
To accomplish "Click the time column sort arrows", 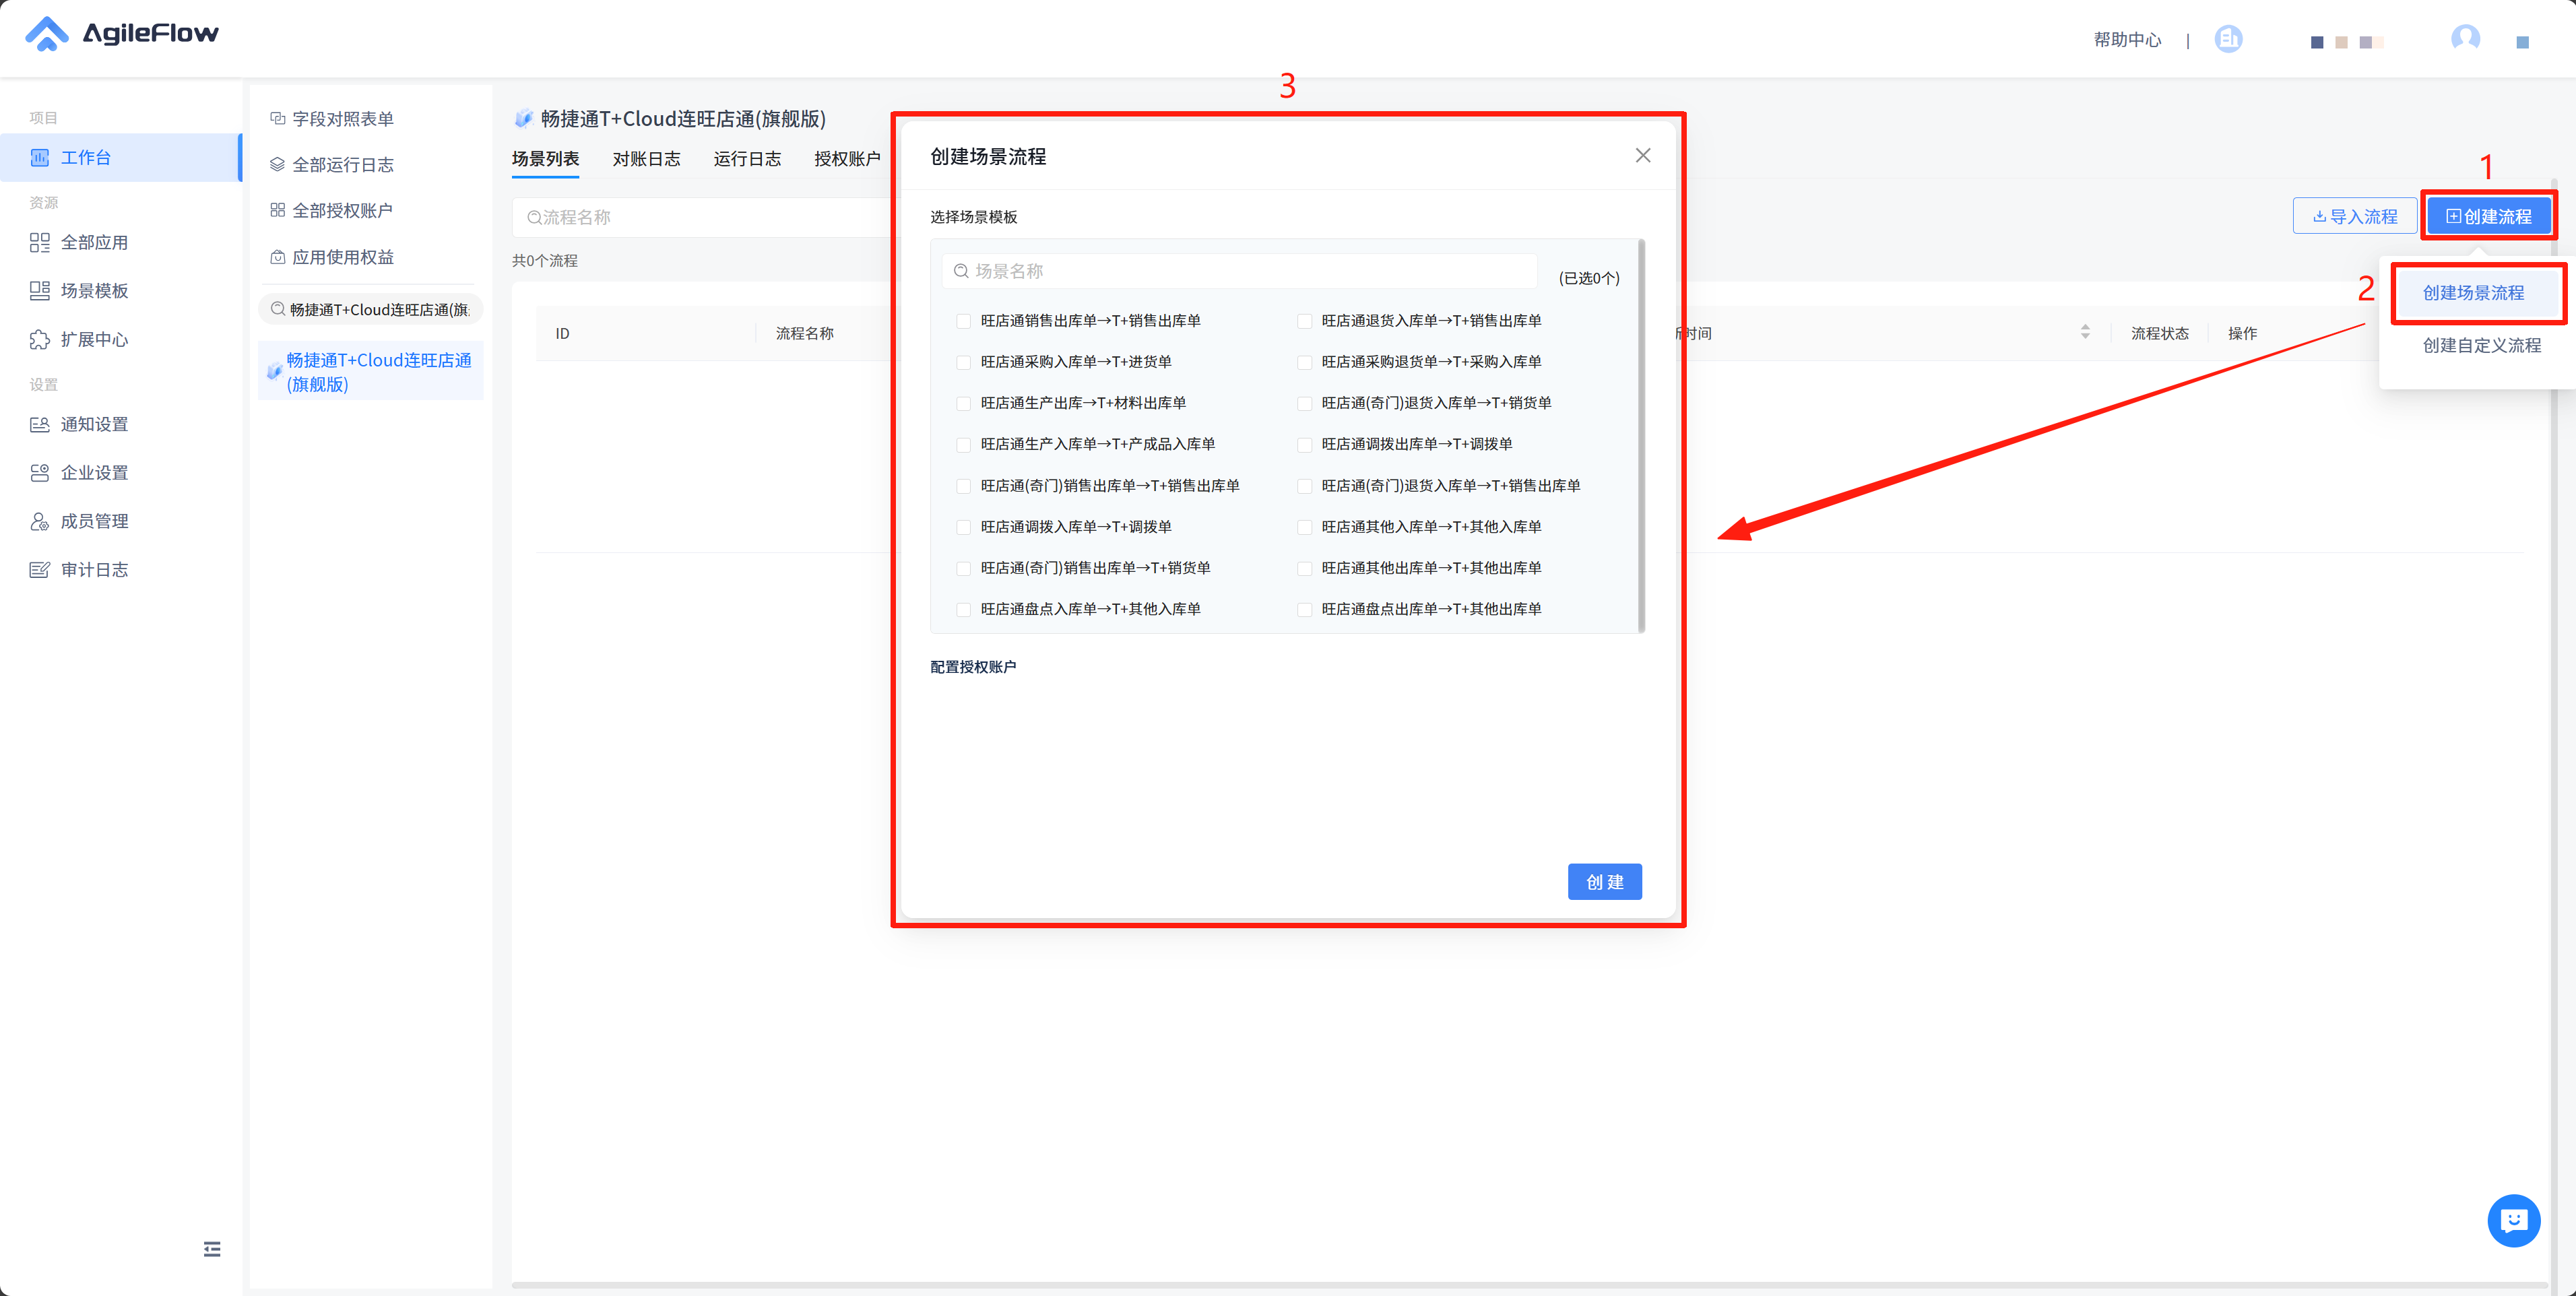I will pyautogui.click(x=2085, y=332).
